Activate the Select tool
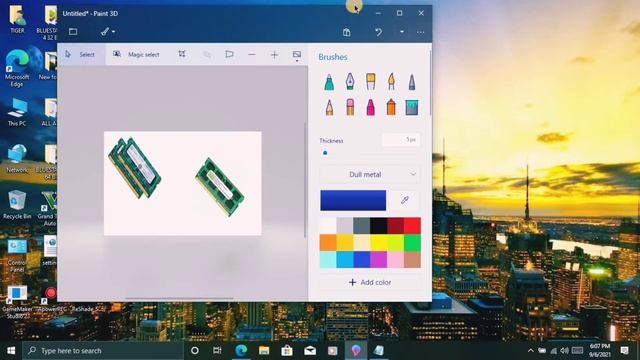640x360 pixels. point(81,54)
